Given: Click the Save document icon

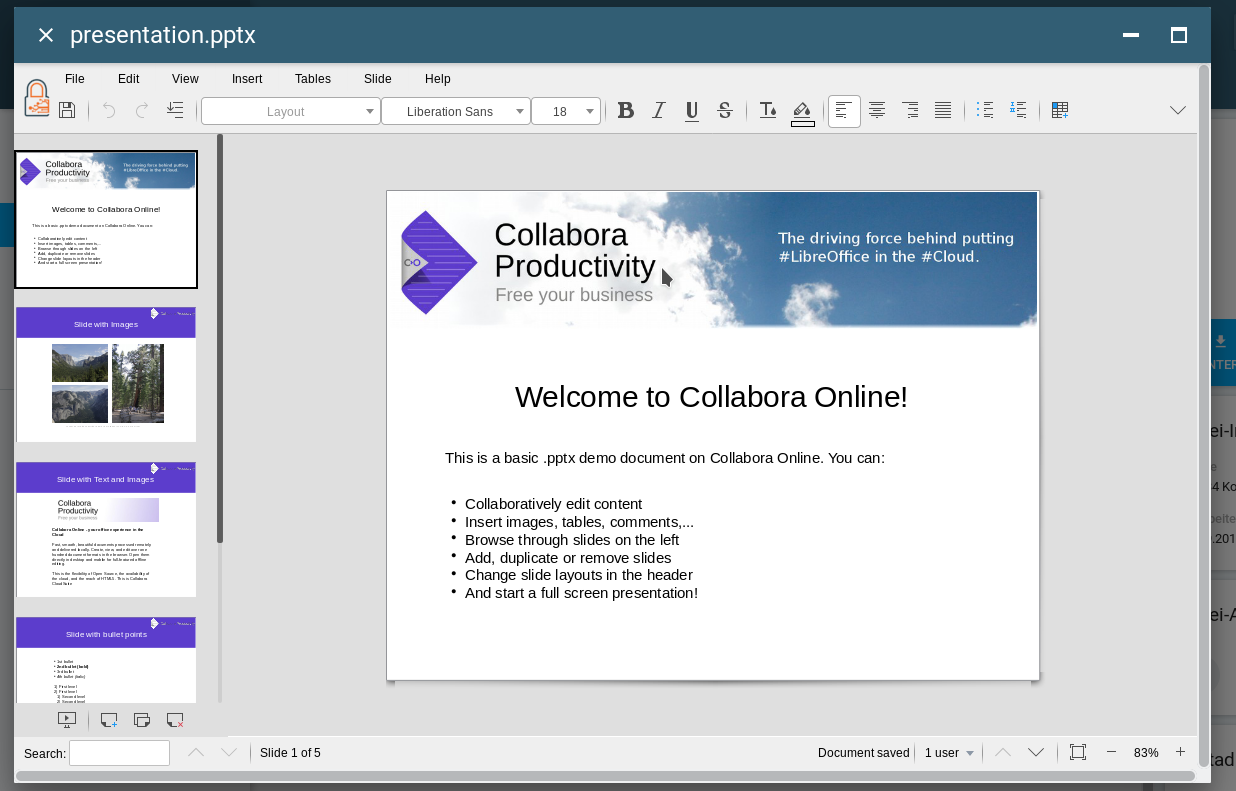Looking at the screenshot, I should tap(67, 111).
